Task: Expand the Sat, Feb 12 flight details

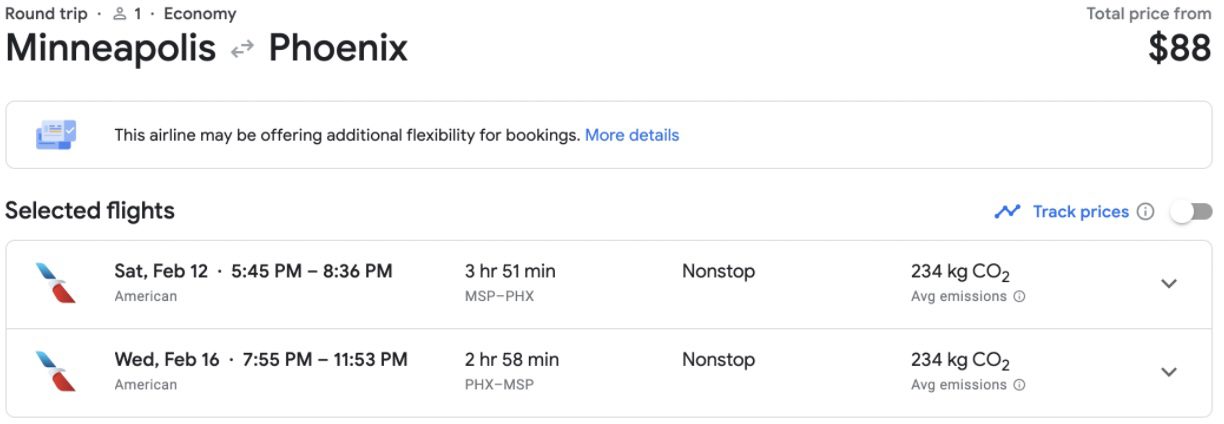Action: [x=1168, y=283]
